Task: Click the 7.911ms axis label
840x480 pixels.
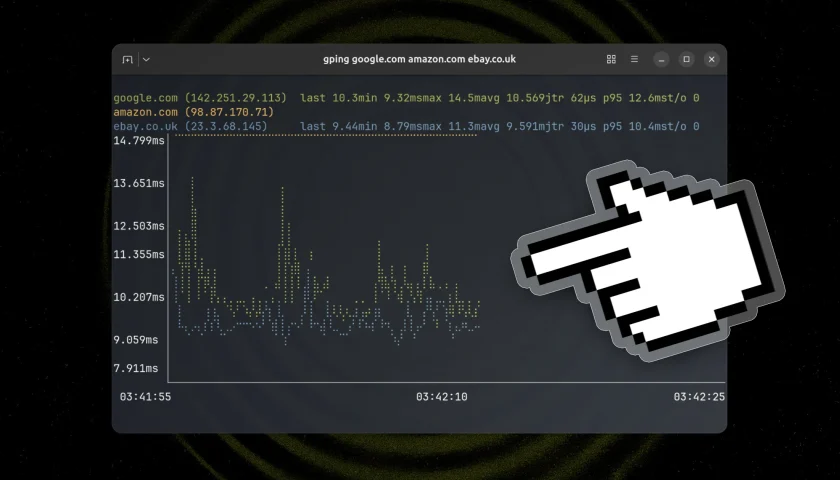Action: (136, 369)
